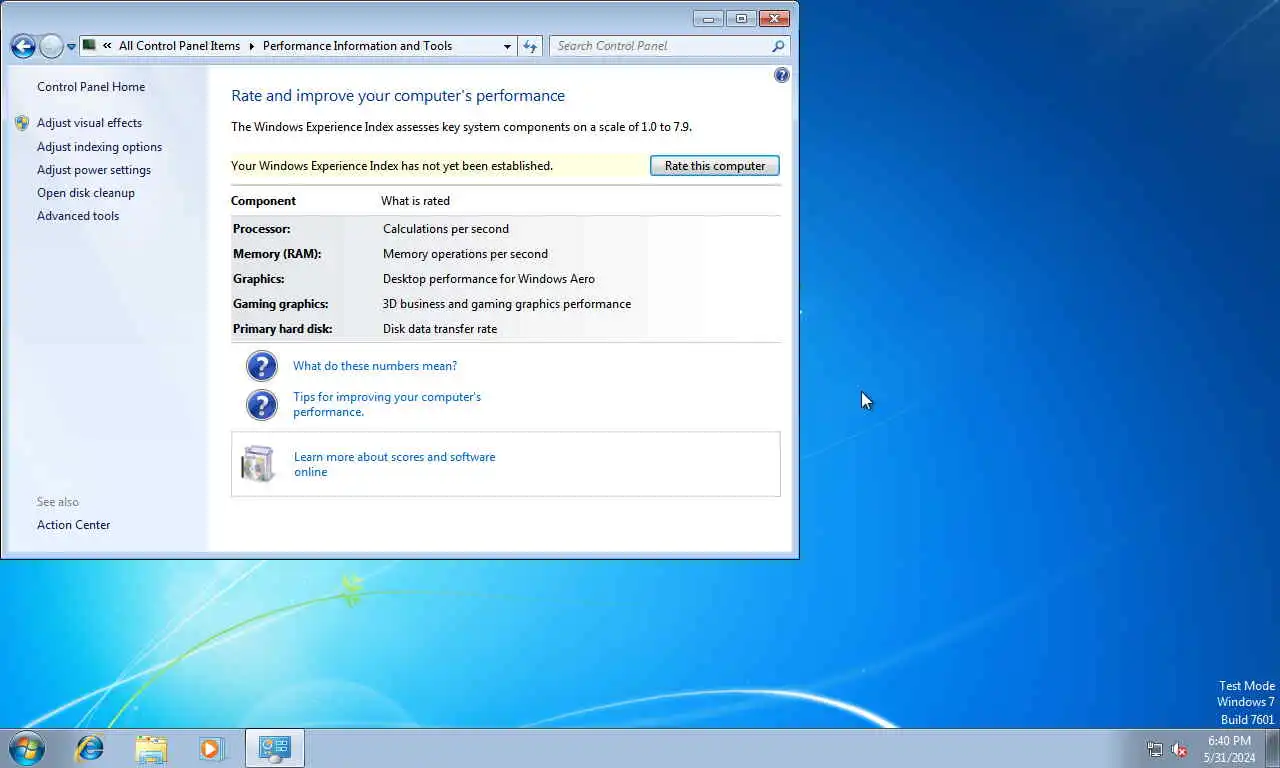Click the shield icon beside Adjust visual effects
Viewport: 1280px width, 768px height.
click(22, 123)
